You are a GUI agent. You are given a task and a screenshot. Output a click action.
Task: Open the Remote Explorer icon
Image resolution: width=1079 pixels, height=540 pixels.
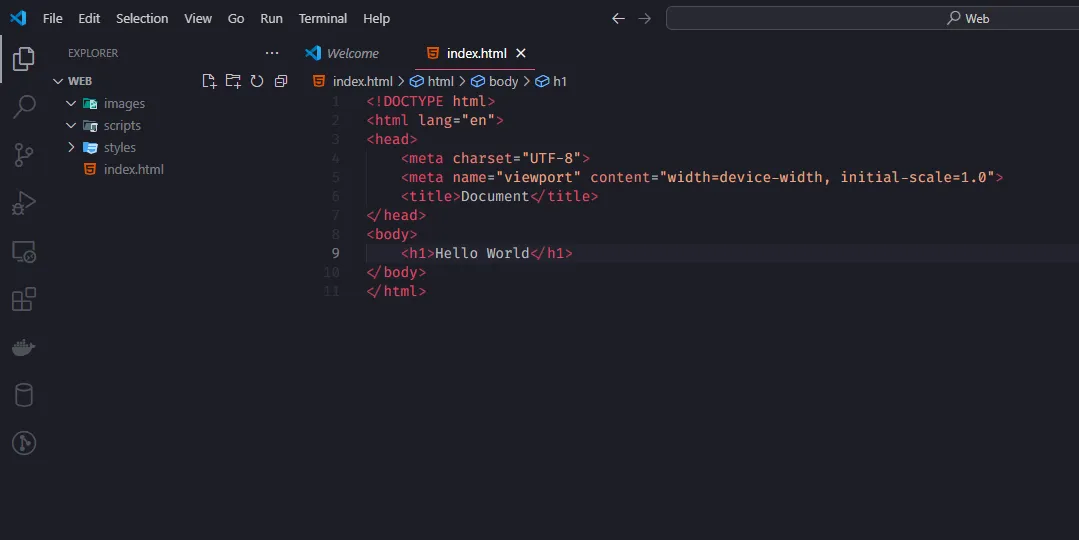tap(24, 252)
